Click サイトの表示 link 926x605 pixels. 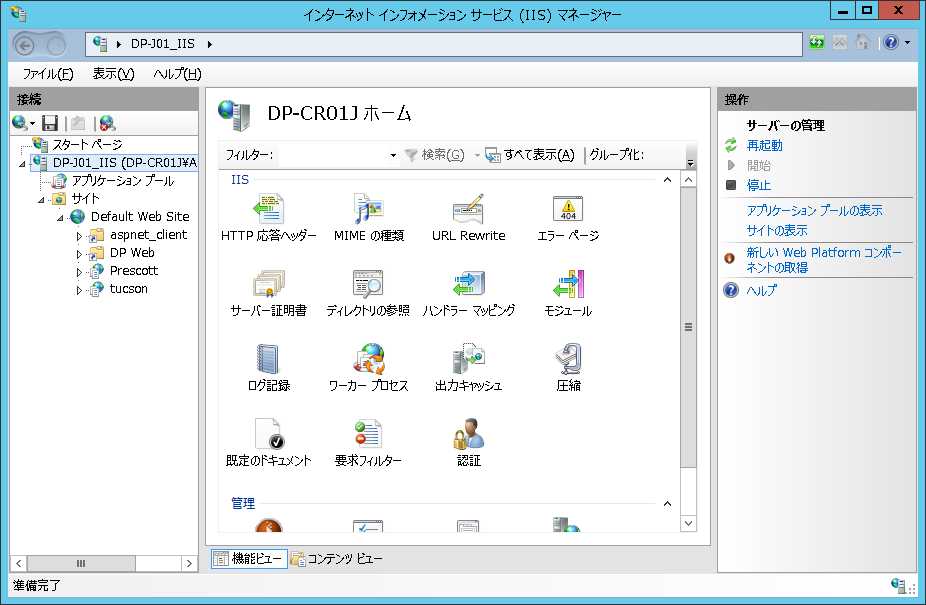pos(777,230)
